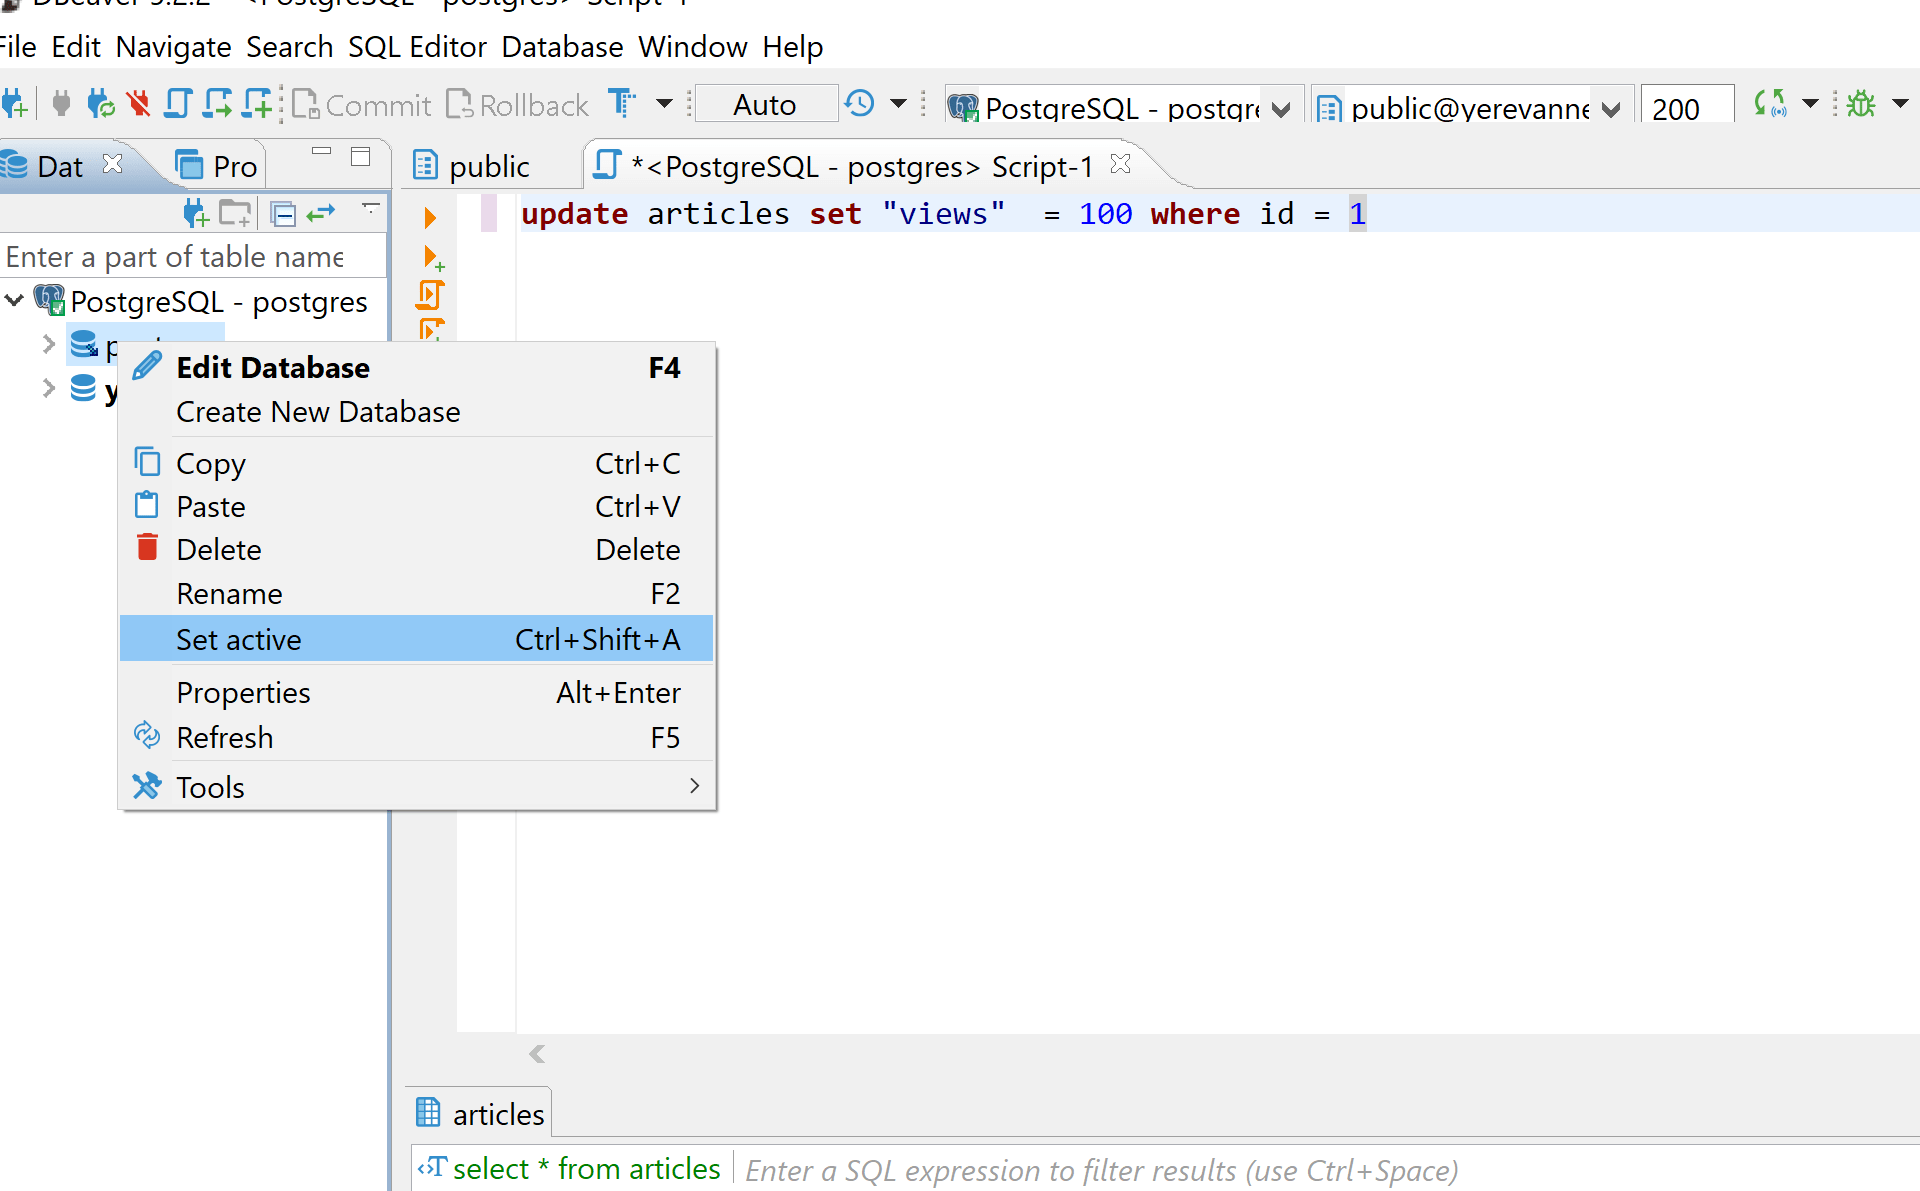The image size is (1920, 1191).
Task: Collapse the PostgreSQL - postgres tree node
Action: point(14,300)
